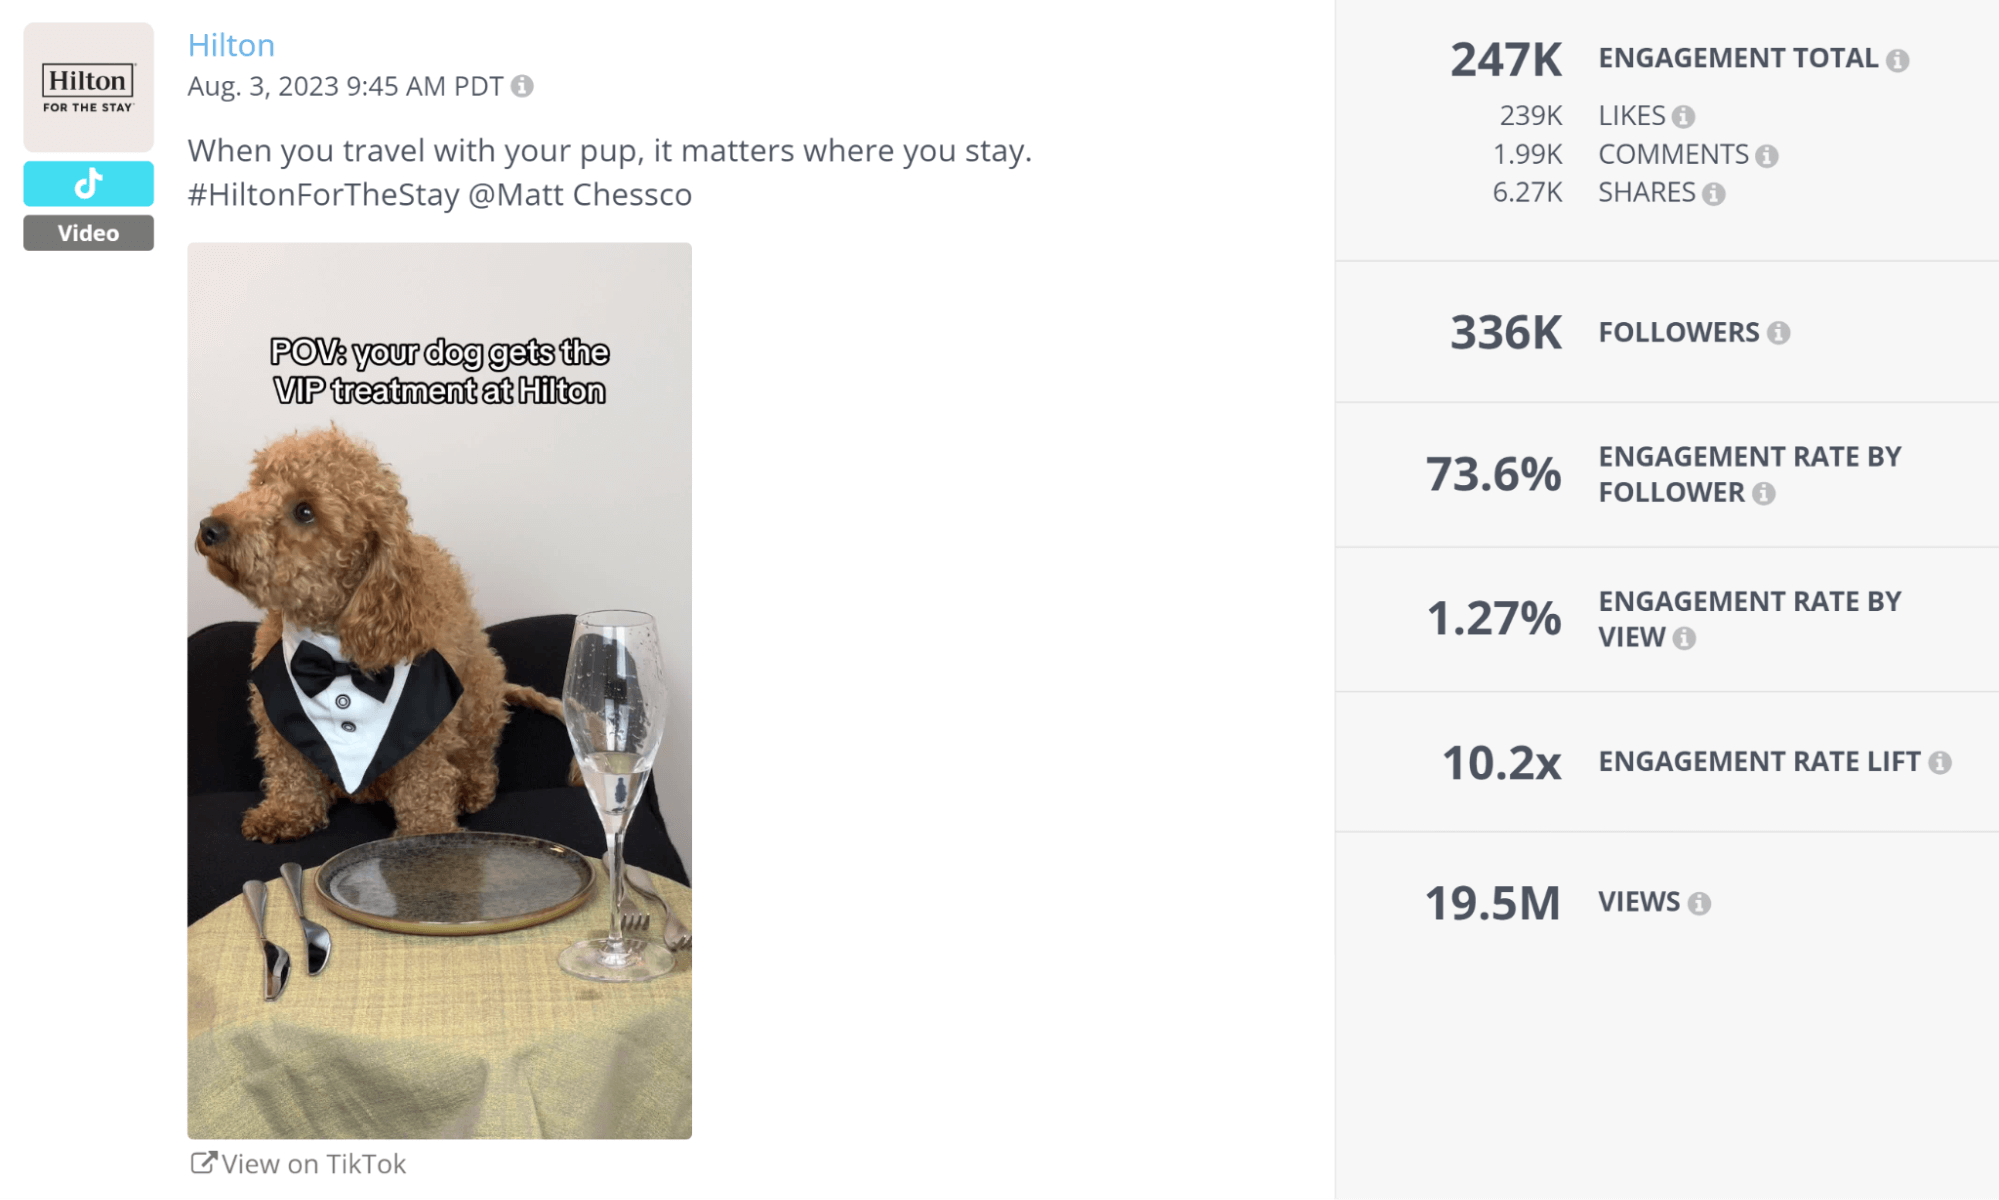Click the info icon next to Shares

tap(1716, 192)
